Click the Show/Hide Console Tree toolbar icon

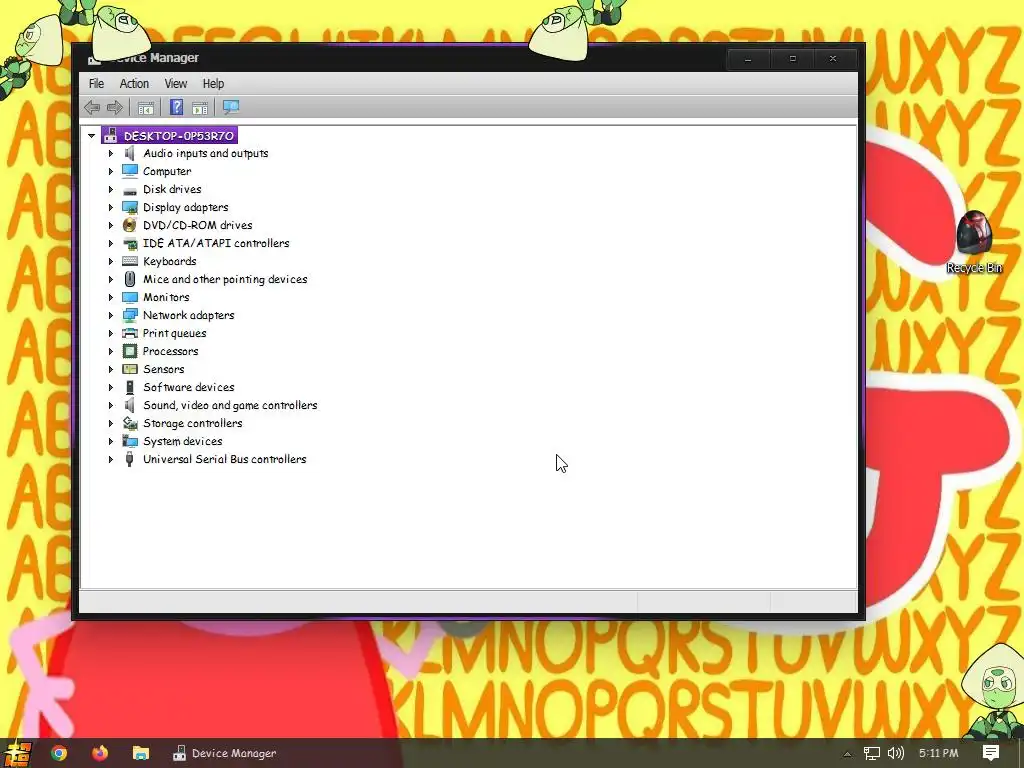146,108
